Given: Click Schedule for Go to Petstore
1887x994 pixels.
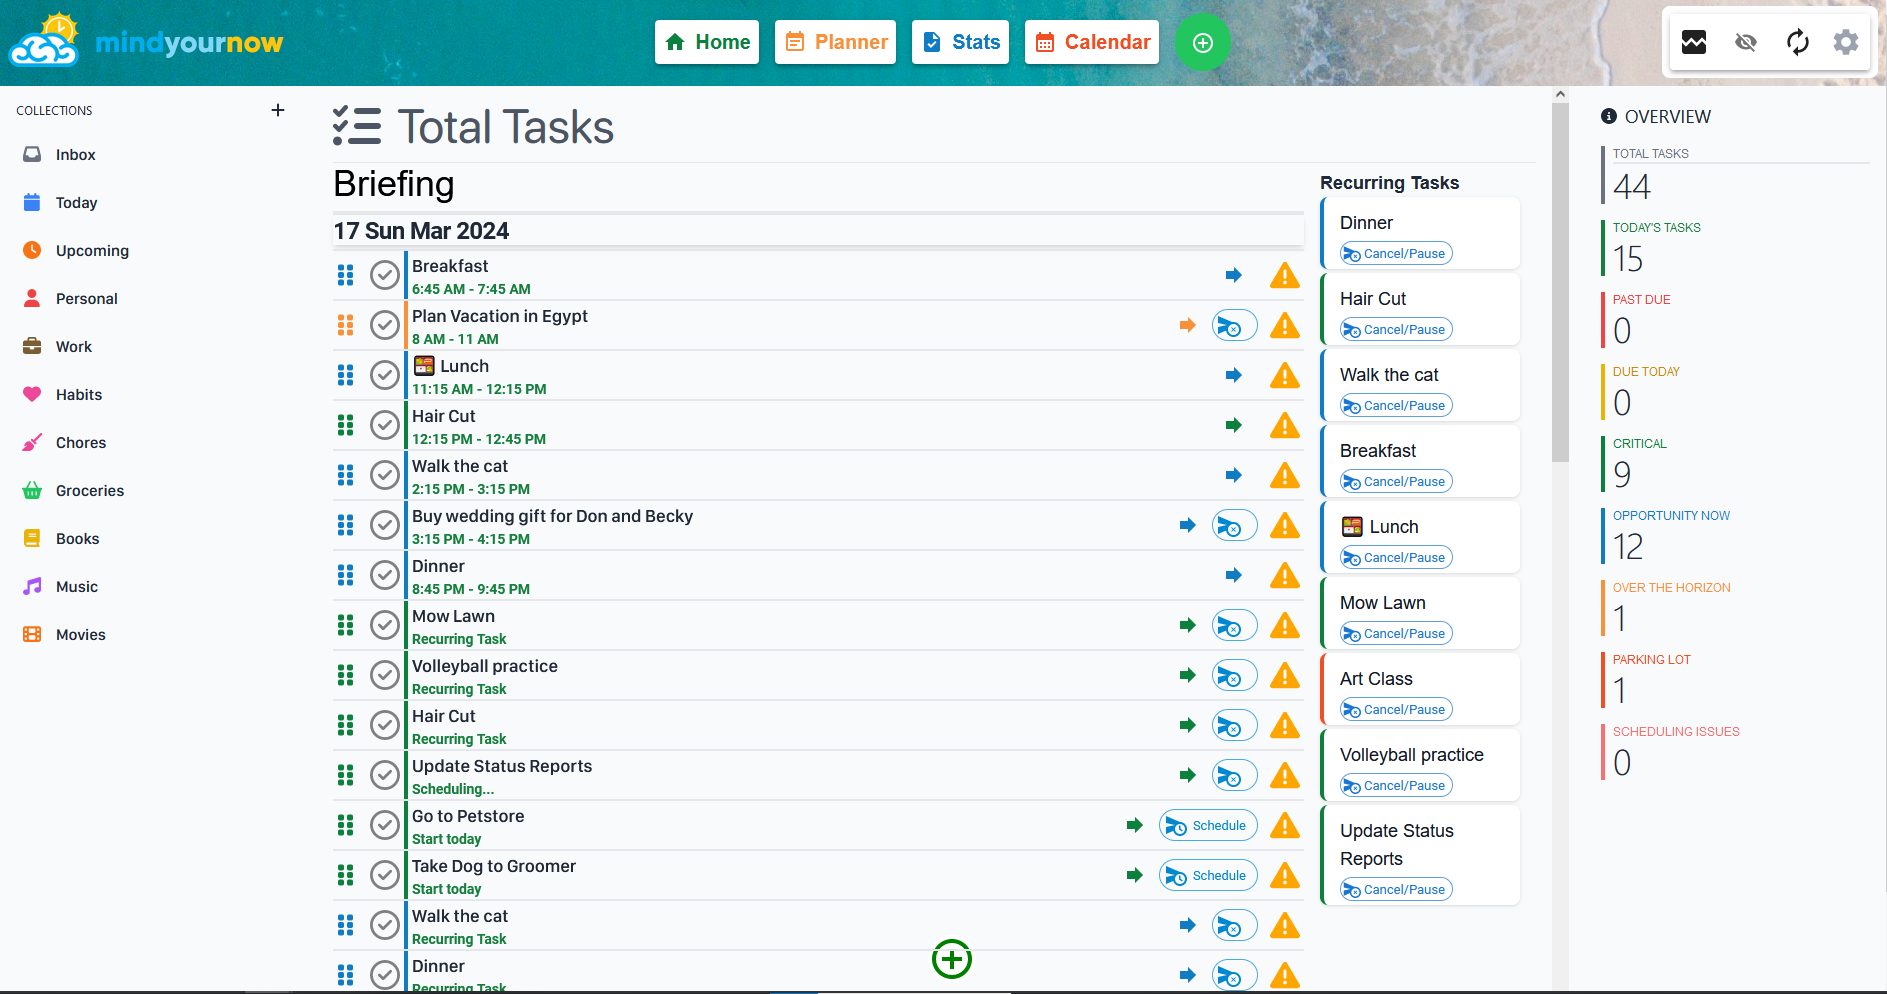Looking at the screenshot, I should [1207, 825].
